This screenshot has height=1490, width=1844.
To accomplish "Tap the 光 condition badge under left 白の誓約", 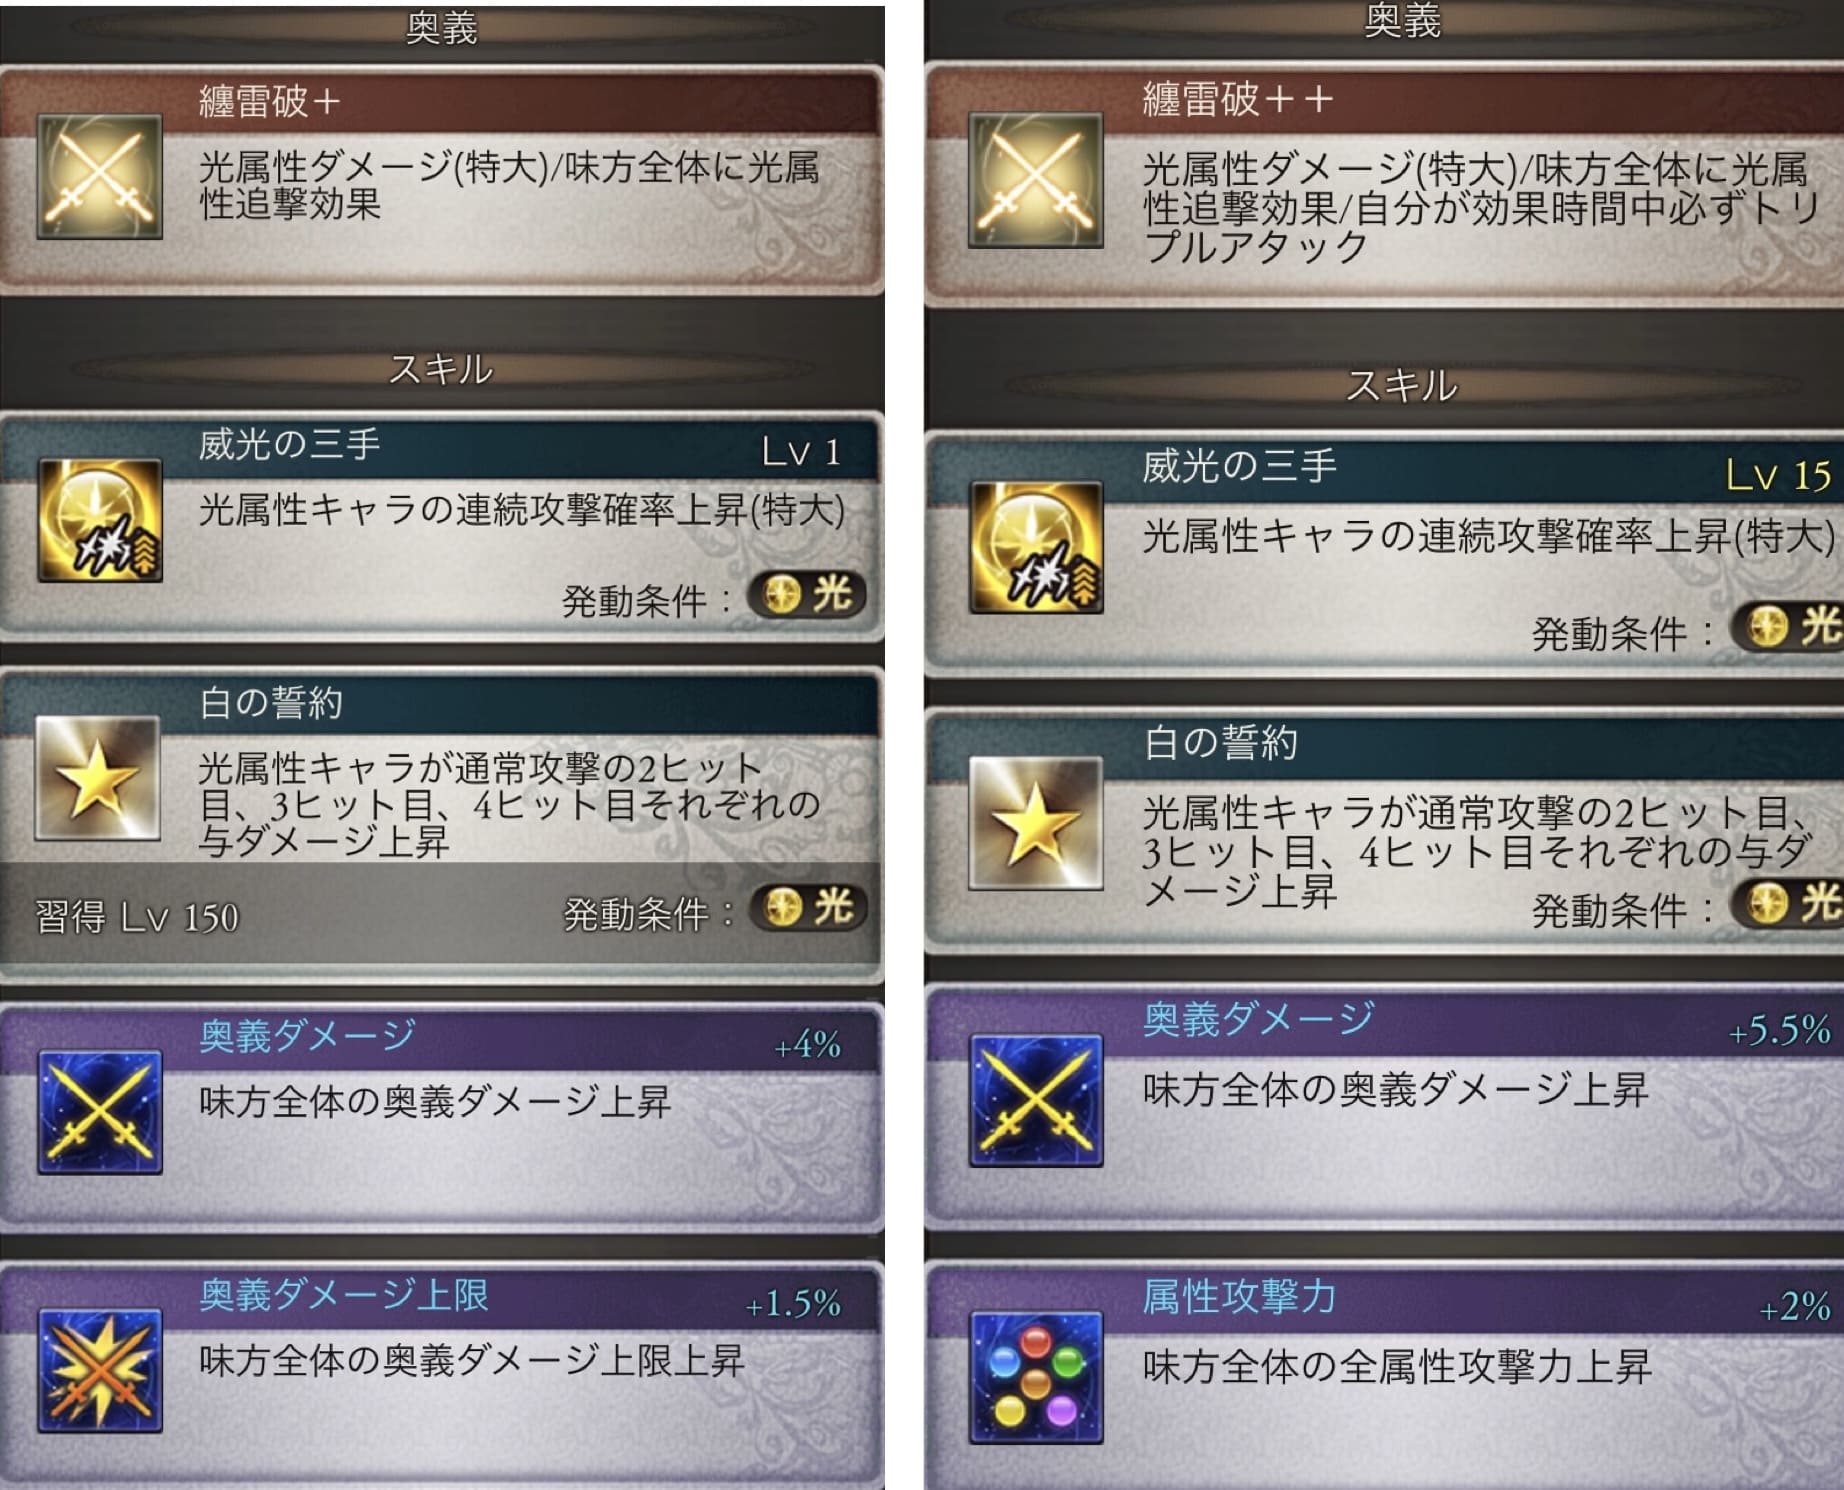I will 807,908.
